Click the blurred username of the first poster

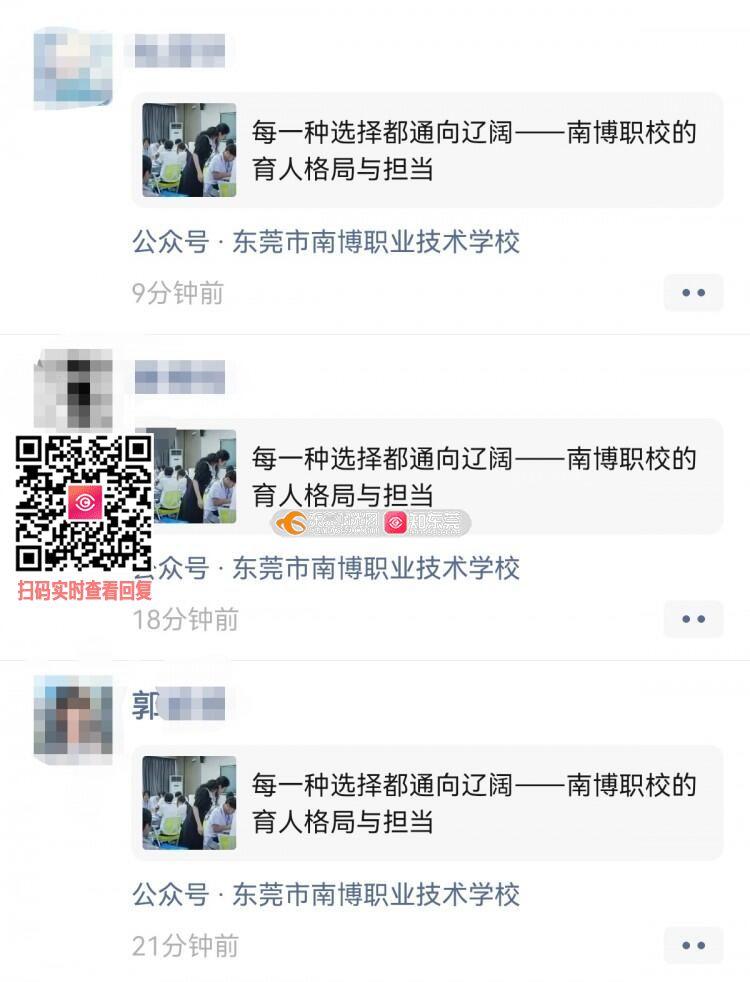pyautogui.click(x=180, y=51)
